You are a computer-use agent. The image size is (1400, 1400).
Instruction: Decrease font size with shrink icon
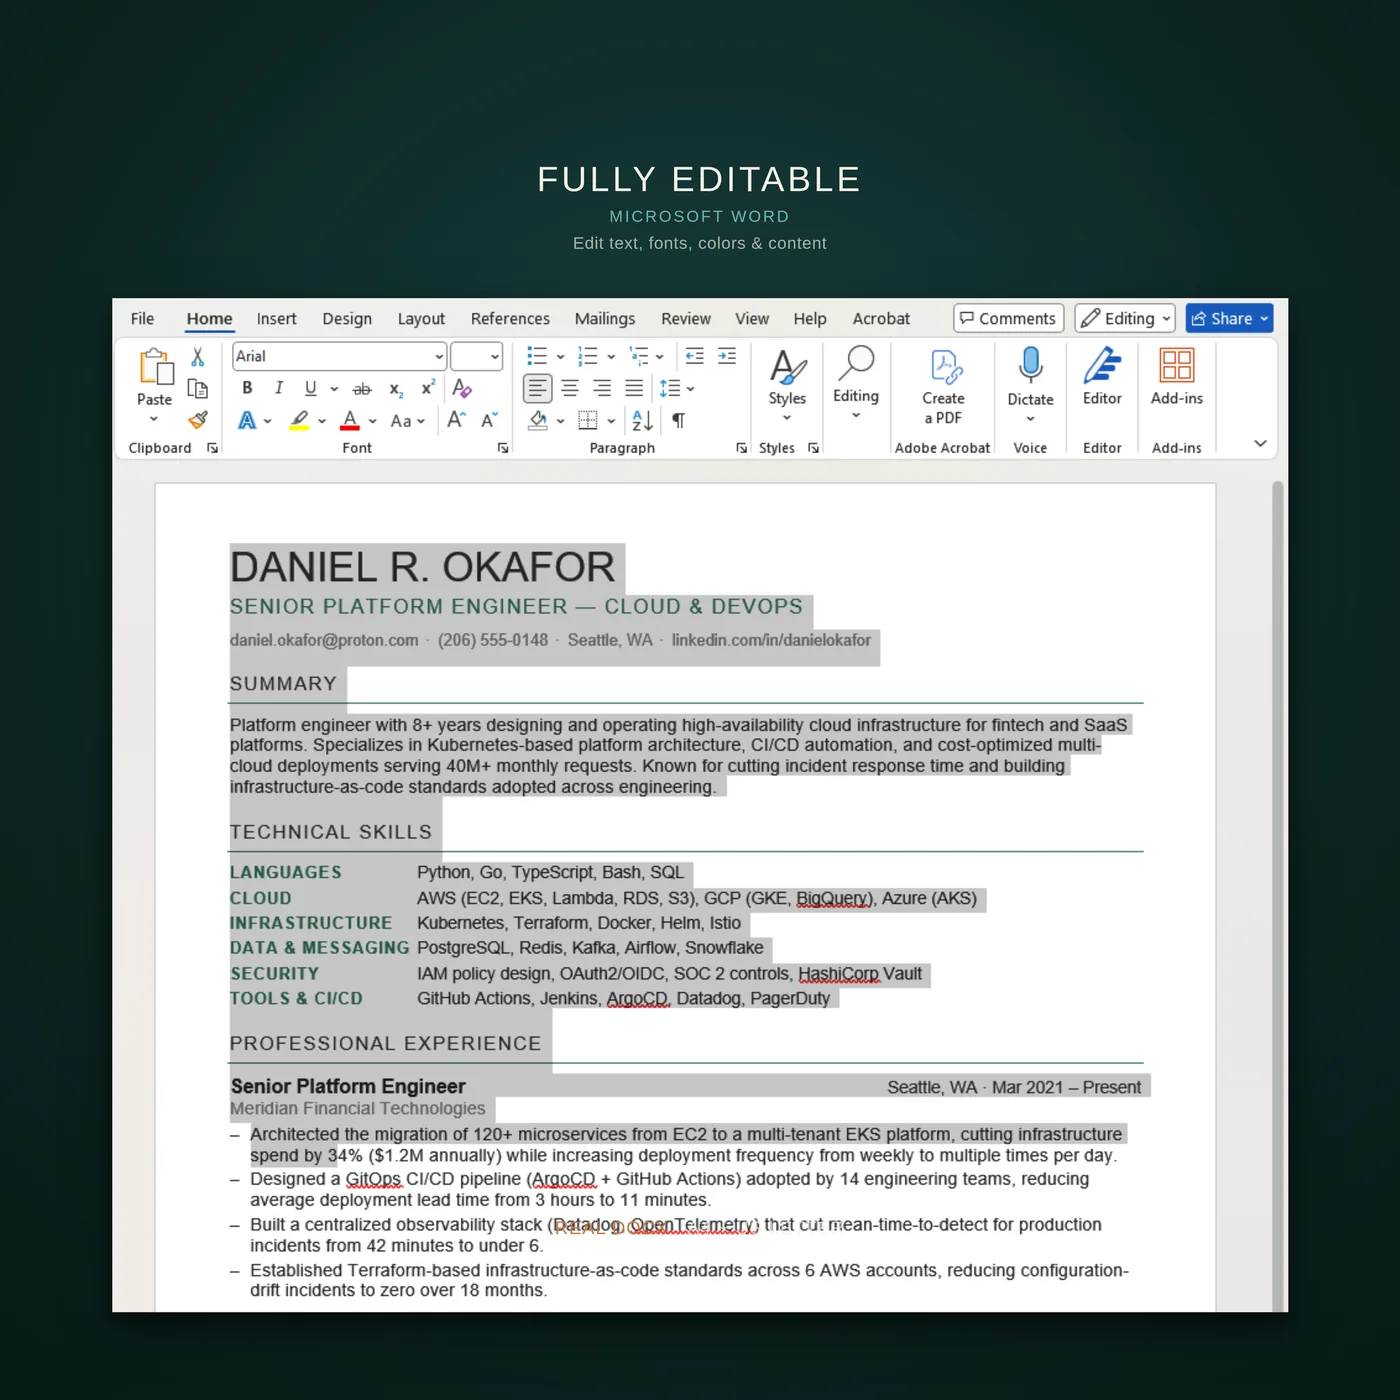[489, 420]
